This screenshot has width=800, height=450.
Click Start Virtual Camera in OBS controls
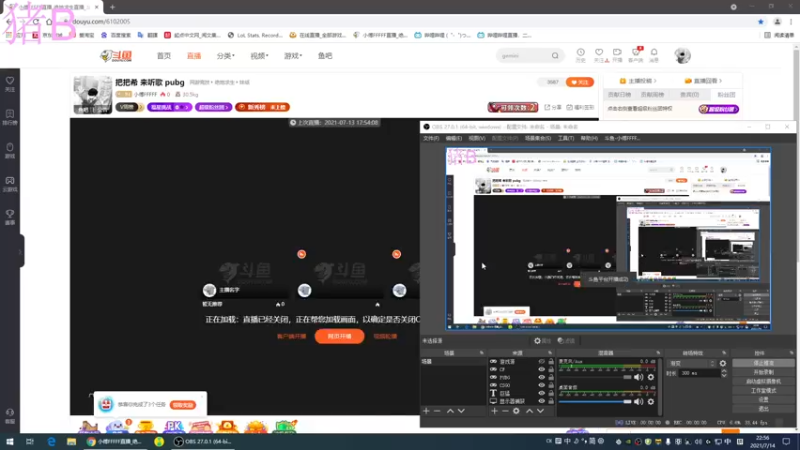click(763, 382)
